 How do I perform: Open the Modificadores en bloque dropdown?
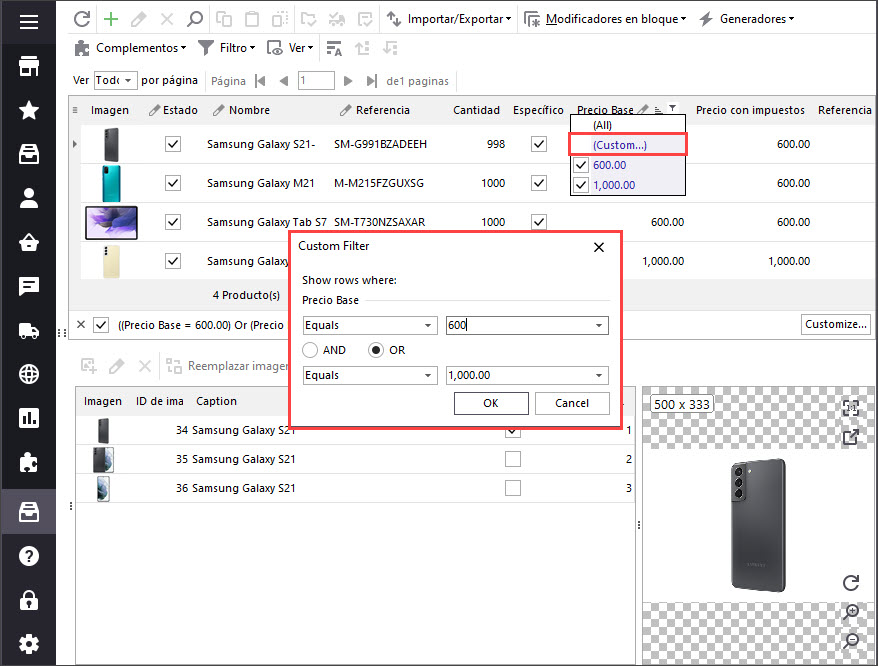click(x=605, y=19)
